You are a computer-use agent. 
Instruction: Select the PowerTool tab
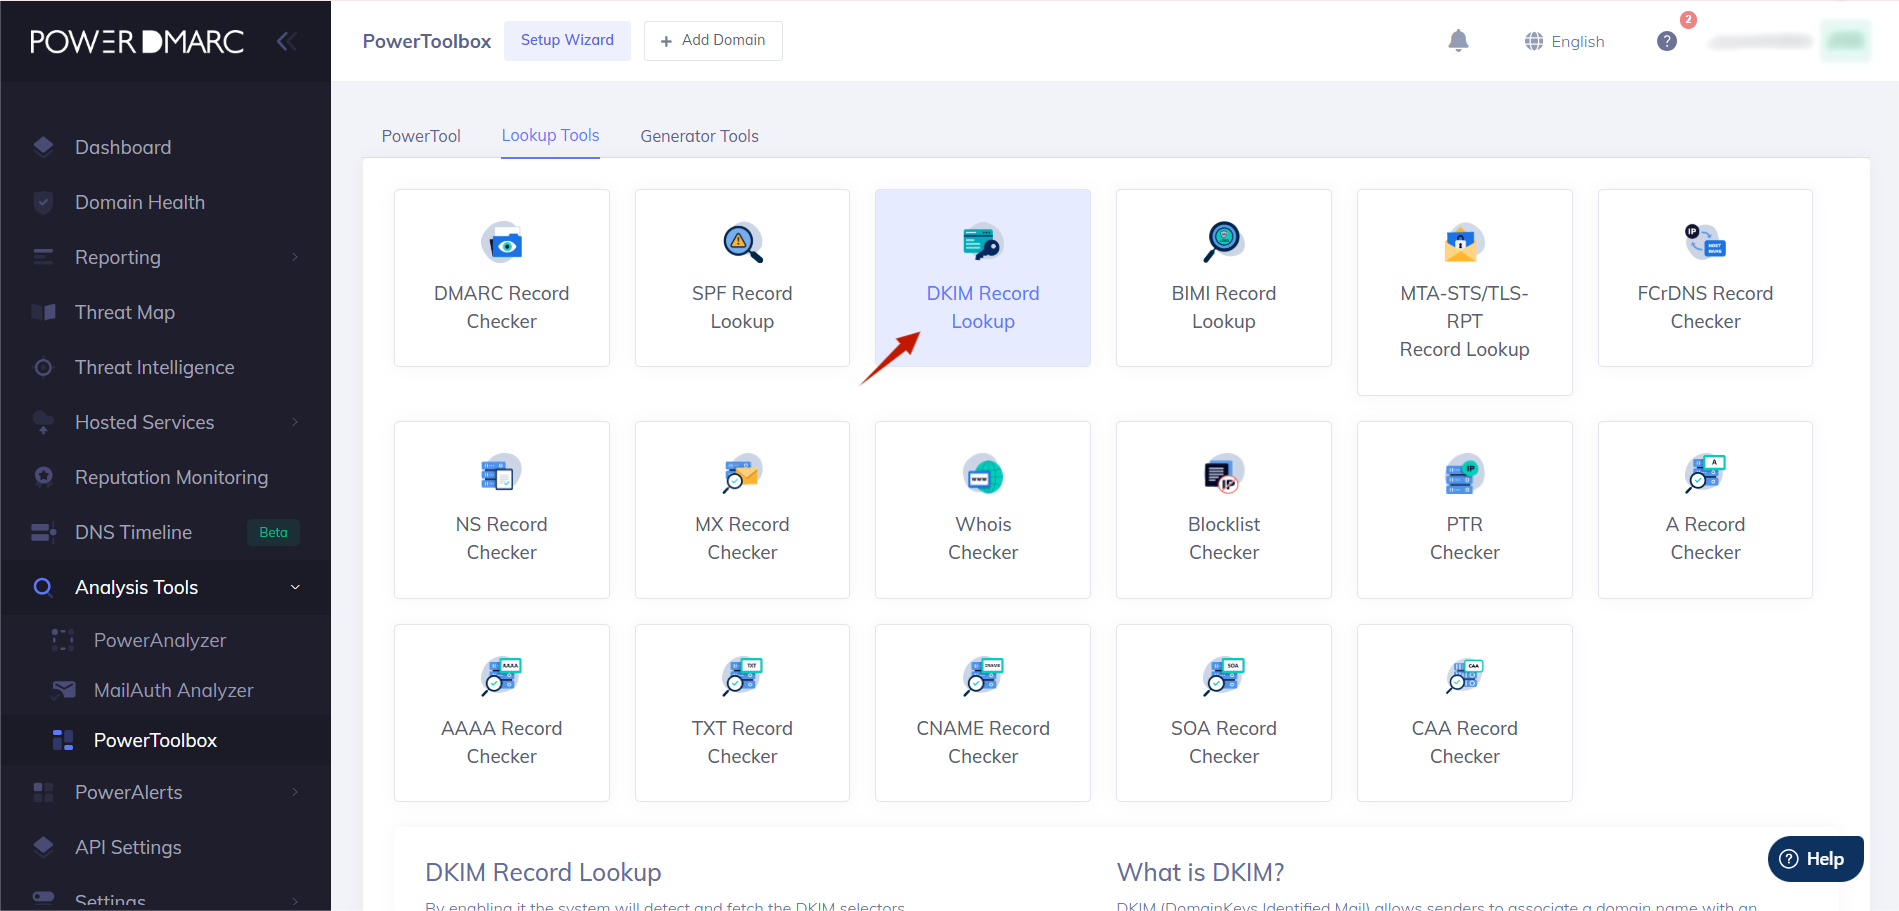tap(421, 136)
